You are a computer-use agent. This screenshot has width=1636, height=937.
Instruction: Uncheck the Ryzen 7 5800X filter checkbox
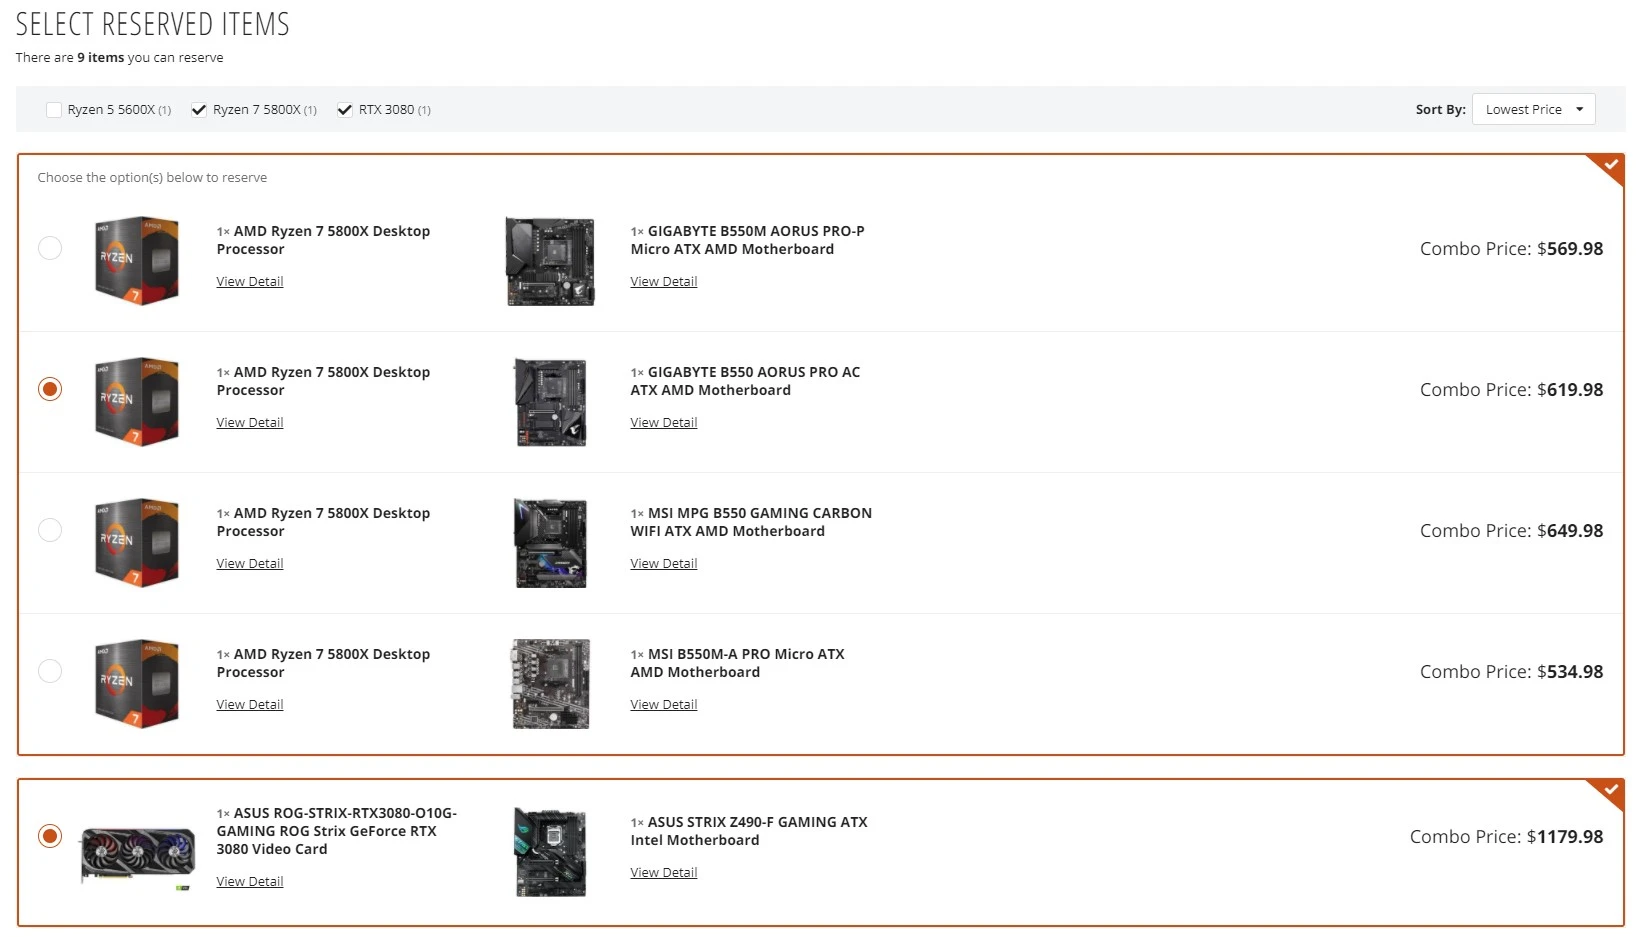199,110
